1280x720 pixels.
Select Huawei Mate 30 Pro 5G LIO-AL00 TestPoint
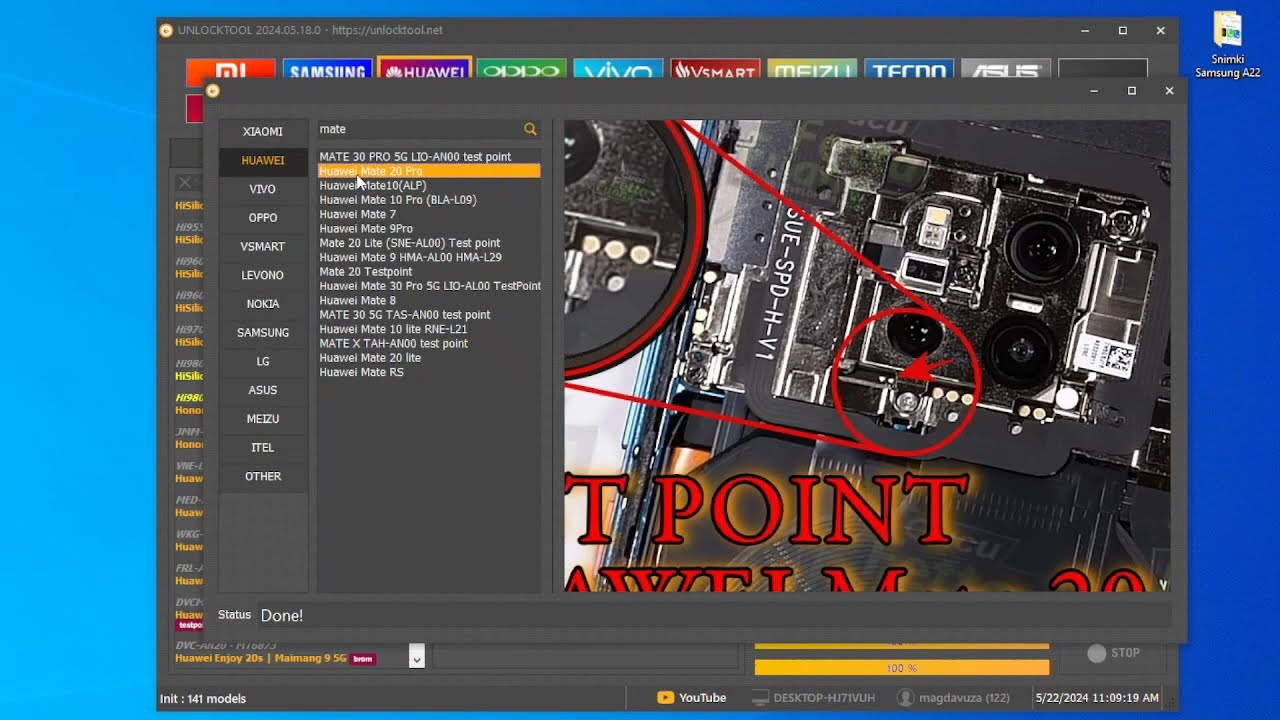[x=429, y=286]
